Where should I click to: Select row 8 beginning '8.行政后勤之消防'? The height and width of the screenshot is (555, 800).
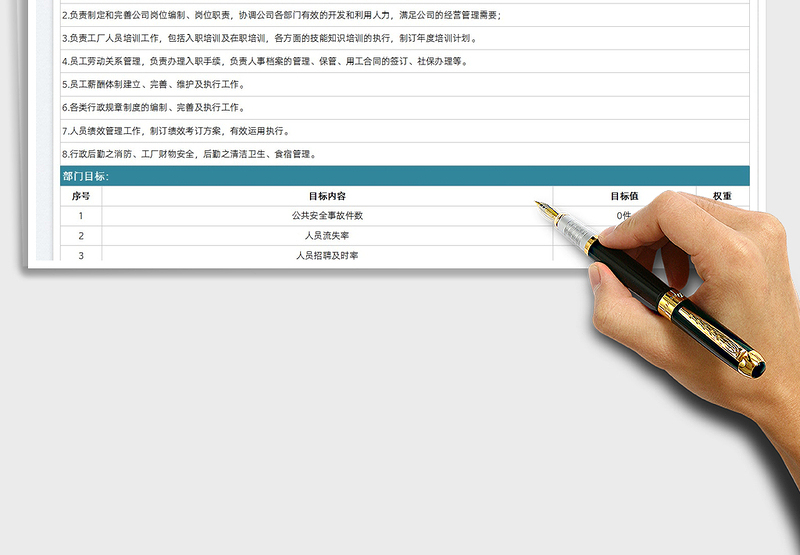pyautogui.click(x=405, y=154)
